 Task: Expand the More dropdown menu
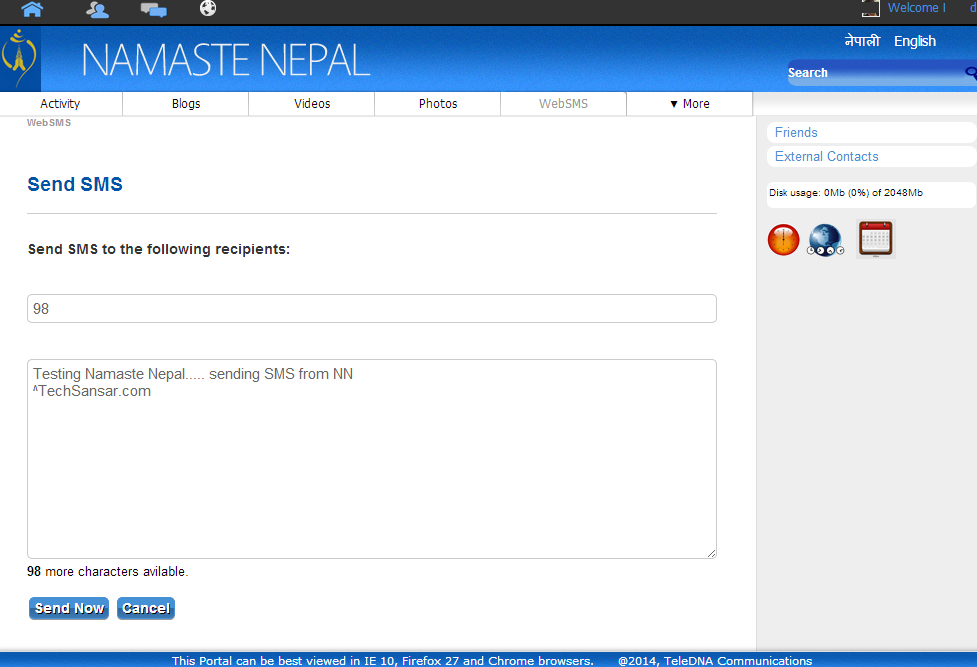[x=690, y=103]
